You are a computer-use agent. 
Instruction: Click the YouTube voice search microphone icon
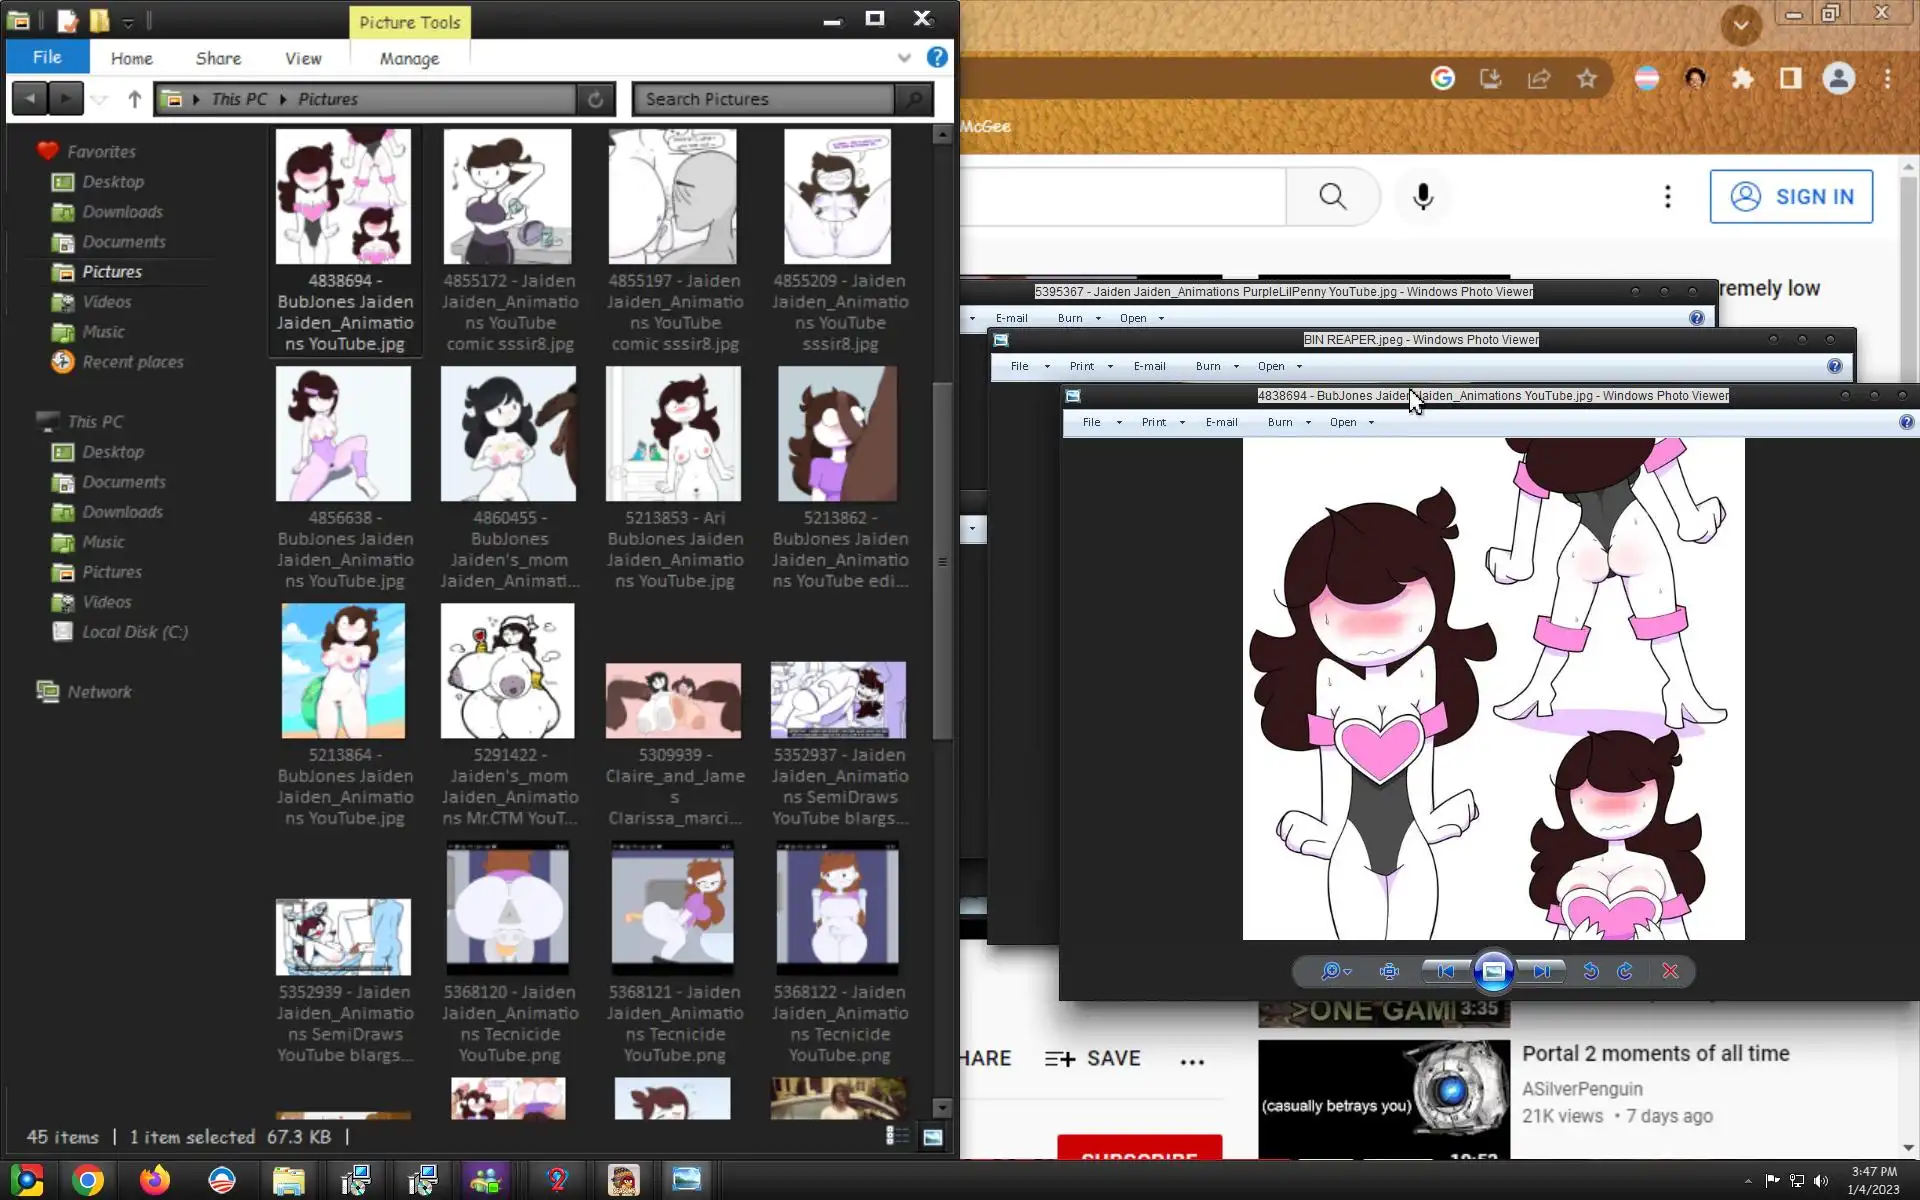point(1422,196)
